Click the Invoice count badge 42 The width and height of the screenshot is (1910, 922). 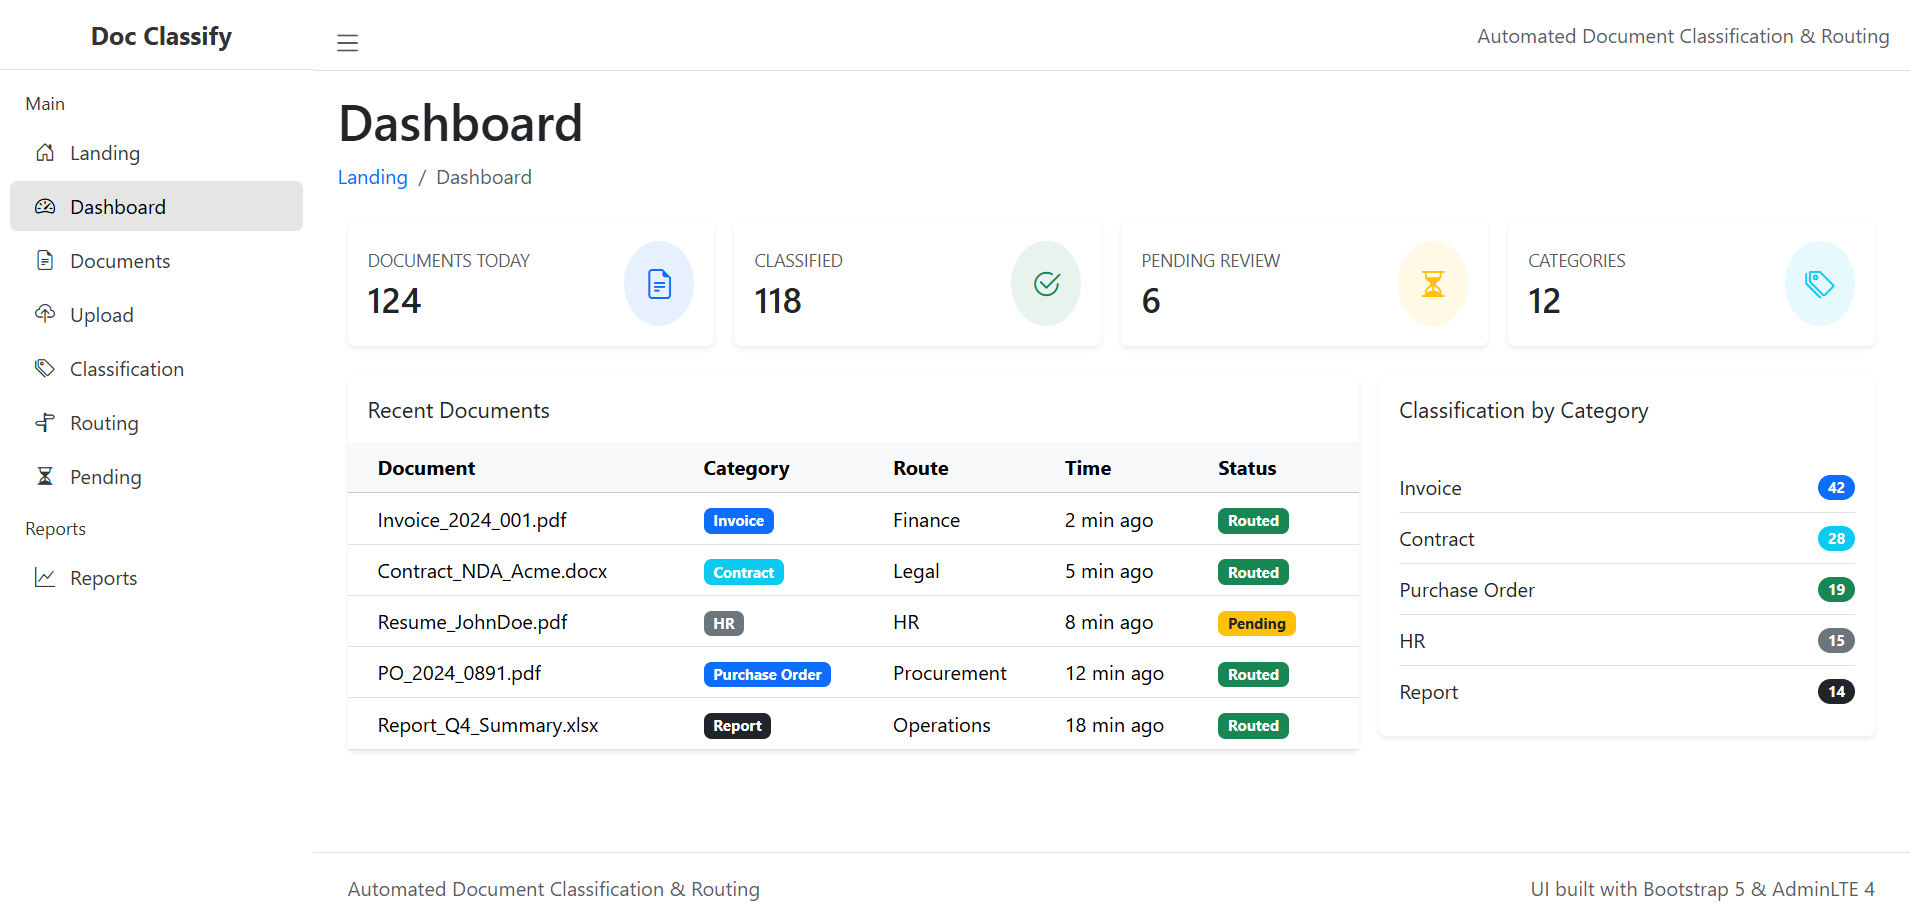tap(1835, 488)
